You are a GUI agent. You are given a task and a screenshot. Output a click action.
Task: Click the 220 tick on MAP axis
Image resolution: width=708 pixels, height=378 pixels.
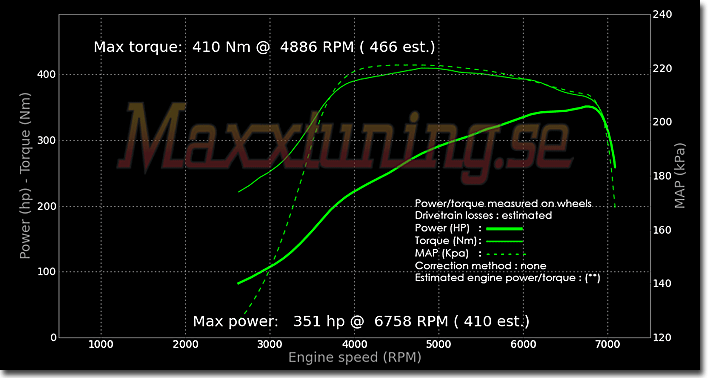[x=662, y=68]
